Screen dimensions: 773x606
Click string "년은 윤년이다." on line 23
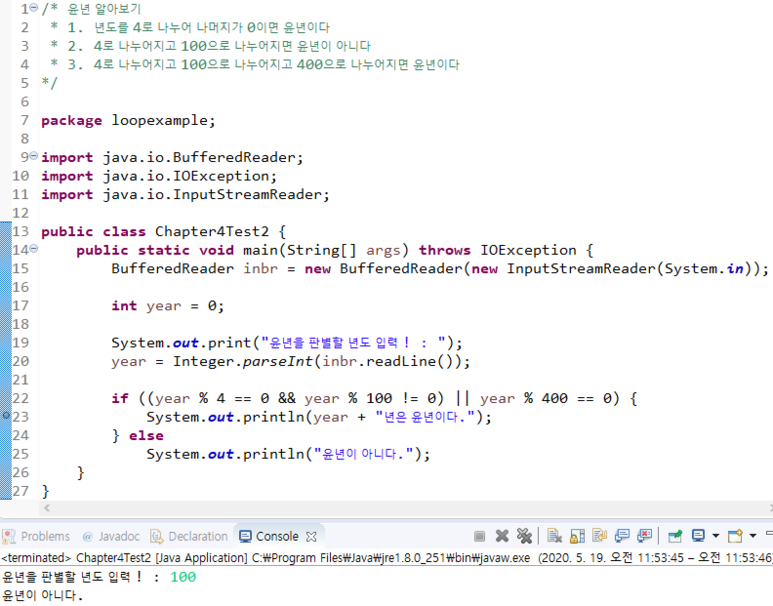[x=424, y=417]
